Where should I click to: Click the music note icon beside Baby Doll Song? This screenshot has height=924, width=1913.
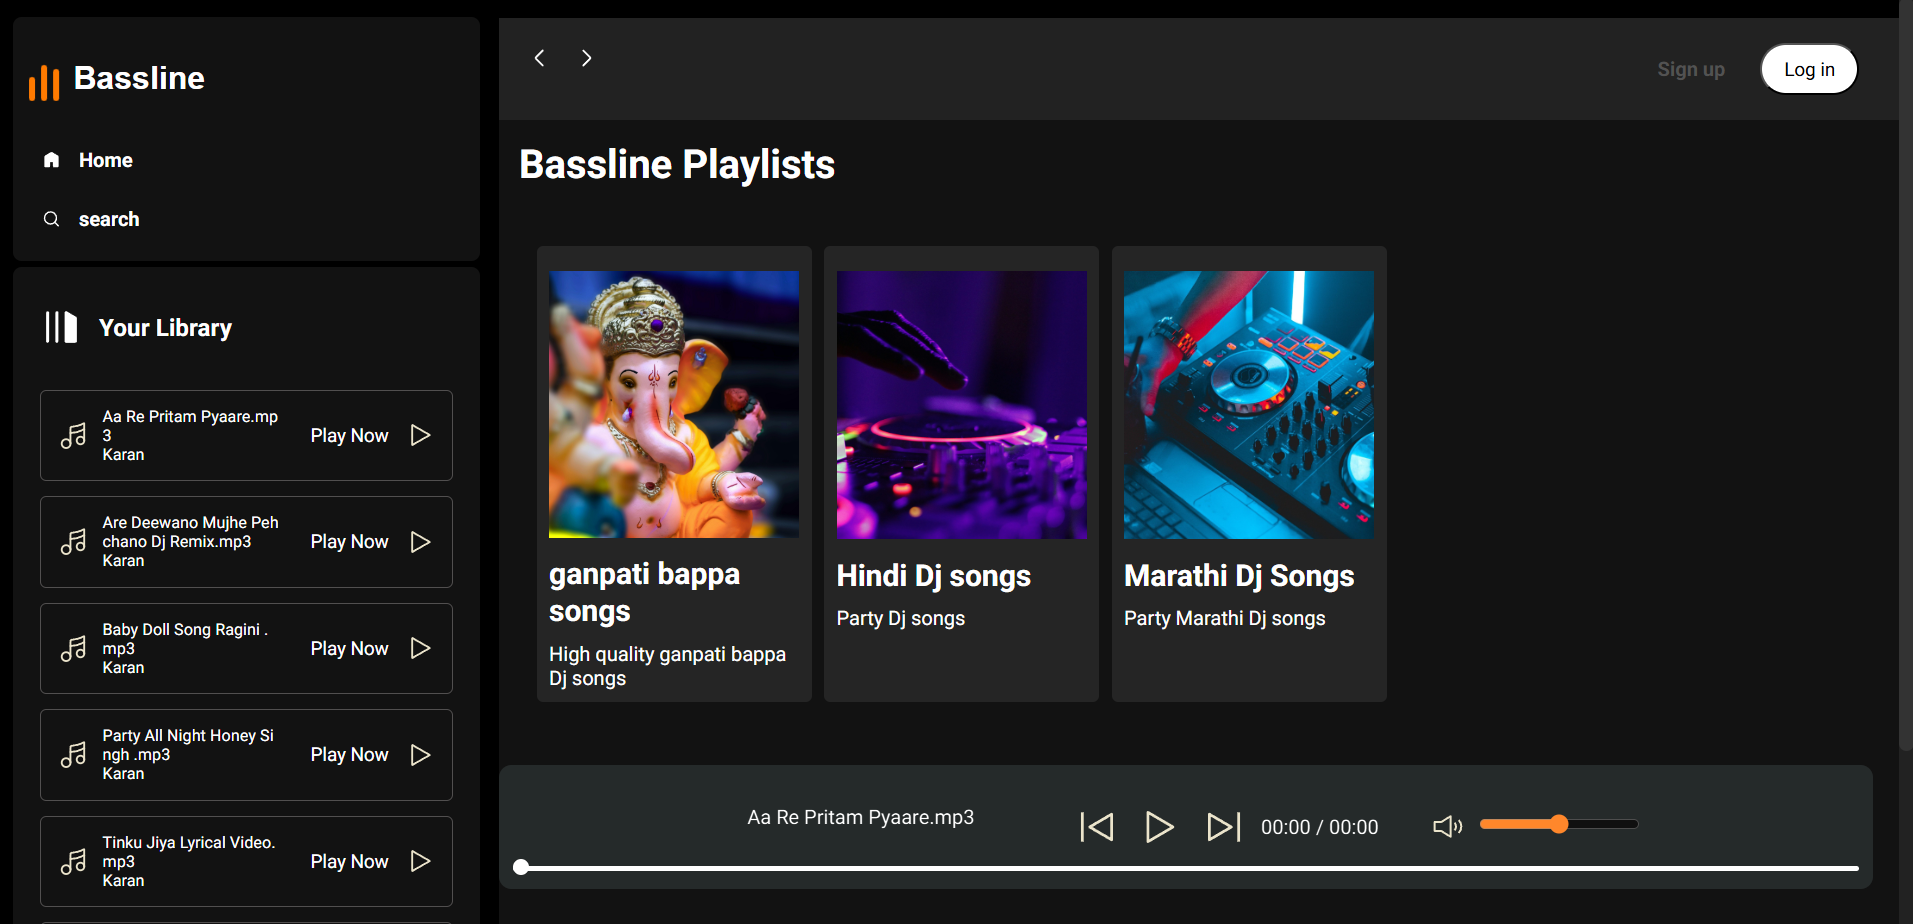(x=71, y=648)
